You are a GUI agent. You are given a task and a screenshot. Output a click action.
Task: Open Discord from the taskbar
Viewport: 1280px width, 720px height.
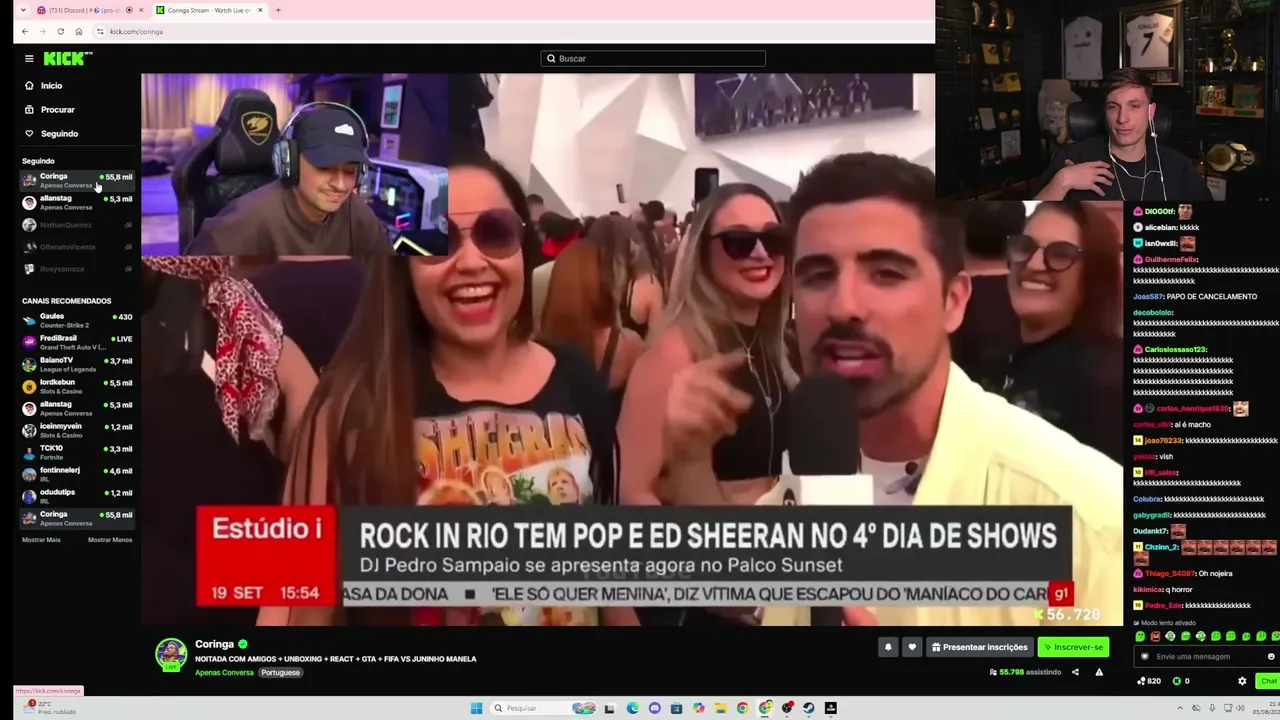pos(655,708)
